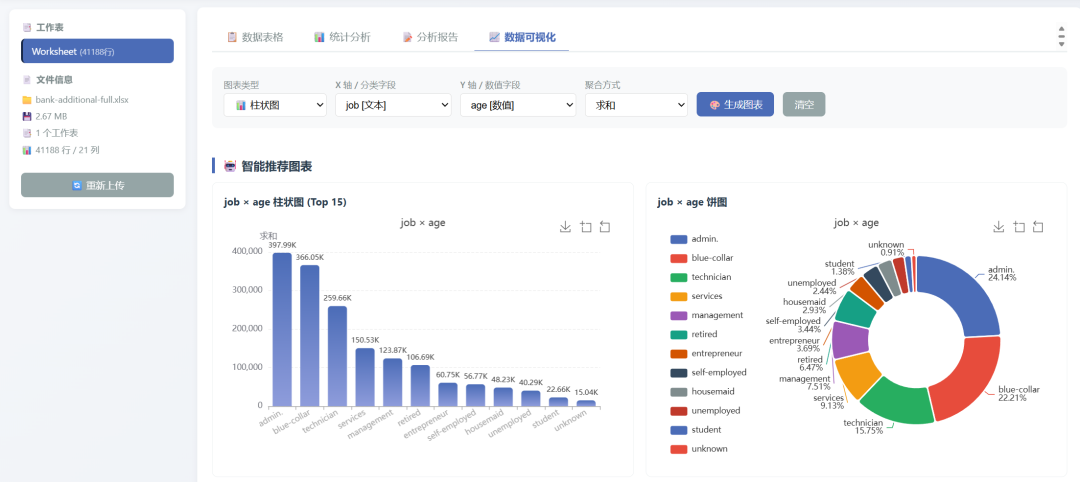Open the Y 轴 dropdown showing age [数值]
Viewport: 1080px width, 482px height.
518,105
